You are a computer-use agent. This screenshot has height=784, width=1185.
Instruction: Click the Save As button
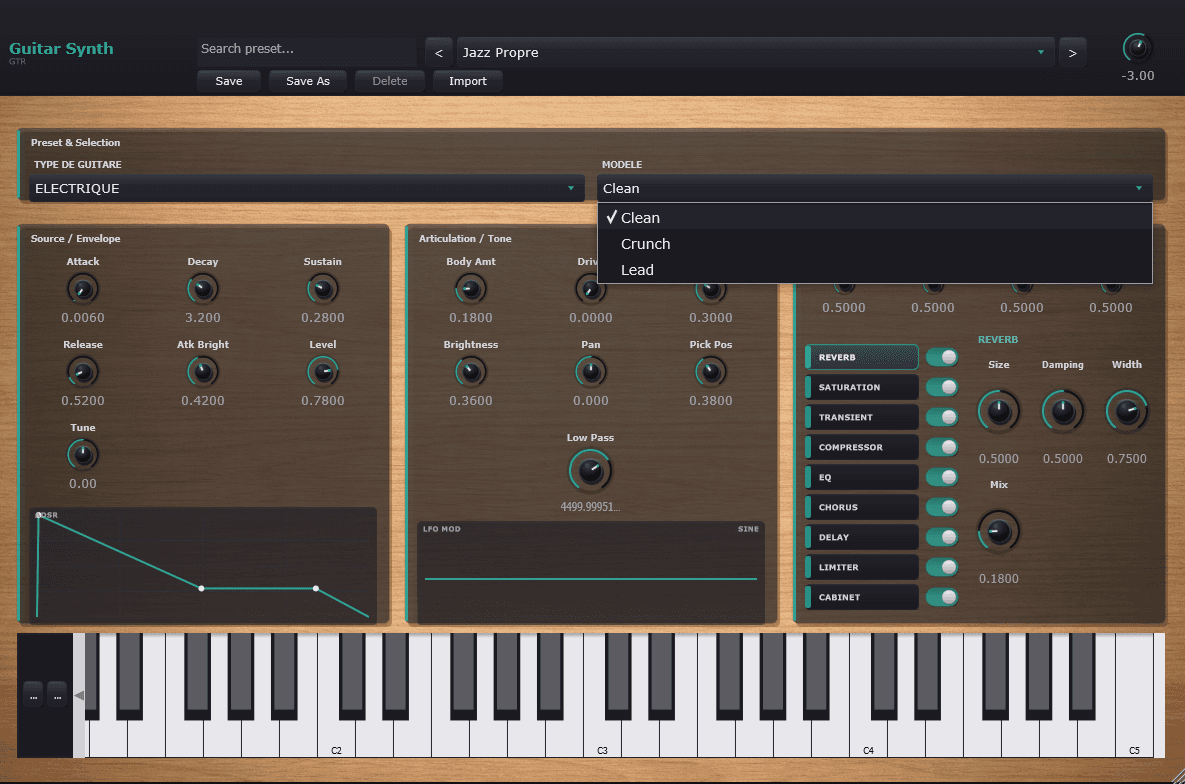[x=308, y=81]
